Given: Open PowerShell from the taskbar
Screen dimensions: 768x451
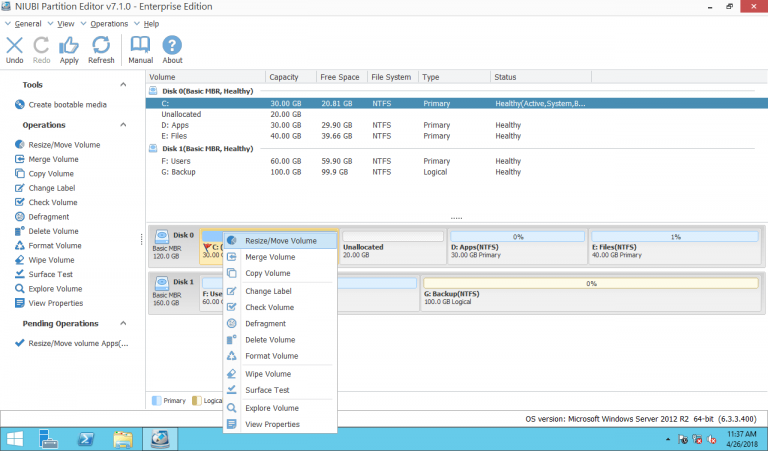Looking at the screenshot, I should tap(86, 438).
